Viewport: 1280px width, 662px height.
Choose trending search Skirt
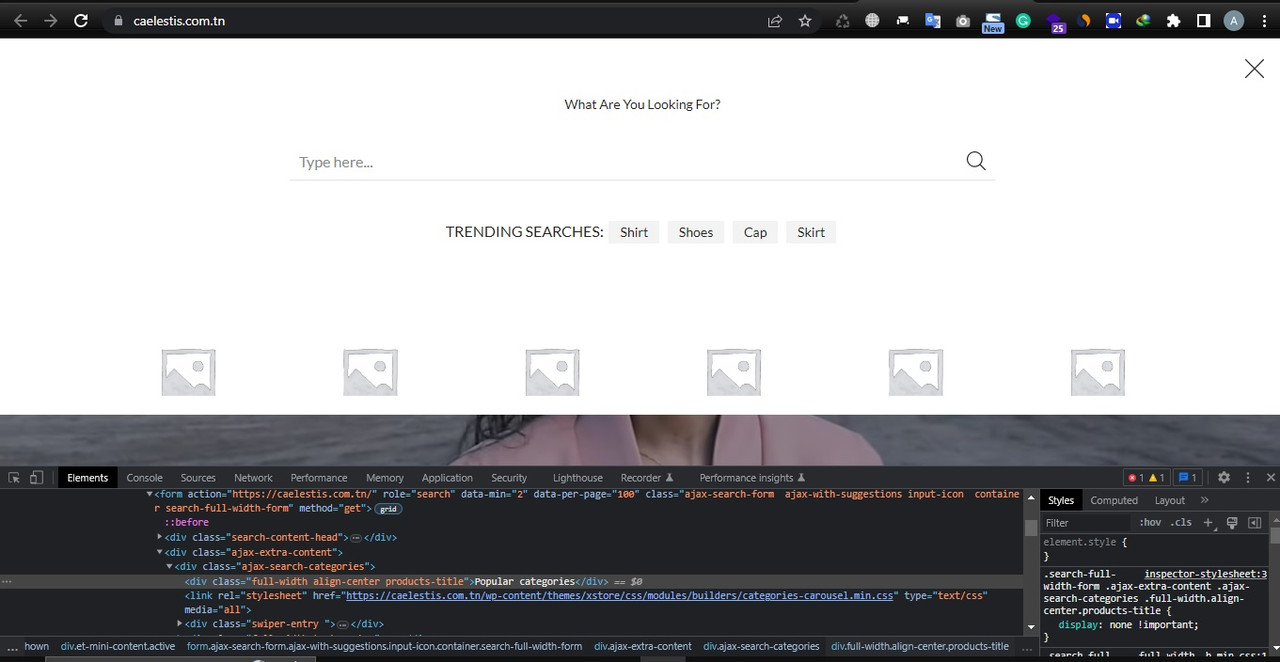coord(811,232)
